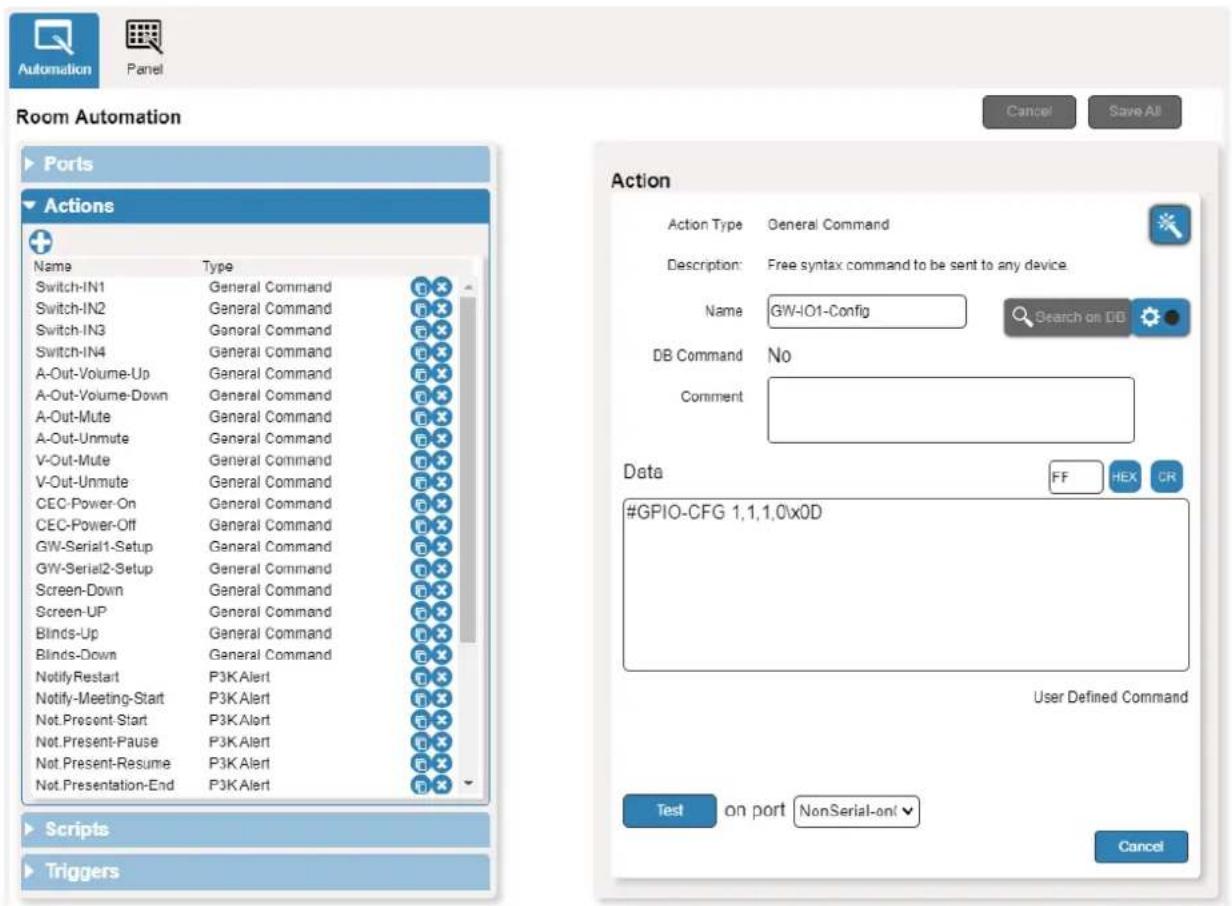This screenshot has height=906, width=1232.
Task: Delete the Blinds-Up action
Action: [442, 634]
